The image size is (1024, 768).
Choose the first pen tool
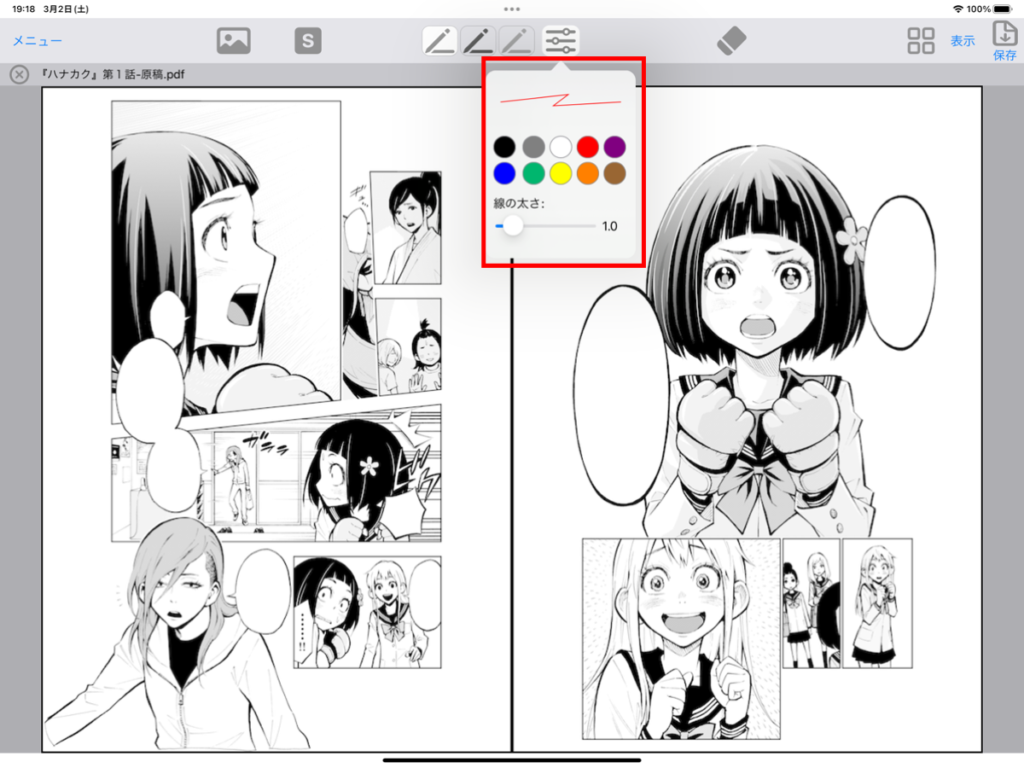click(x=440, y=40)
